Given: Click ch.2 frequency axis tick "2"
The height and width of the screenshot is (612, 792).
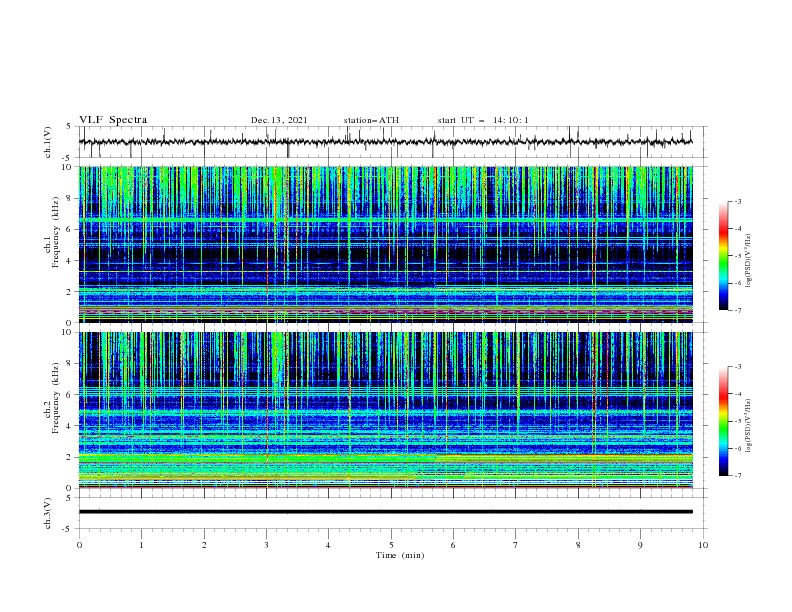Looking at the screenshot, I should point(70,457).
